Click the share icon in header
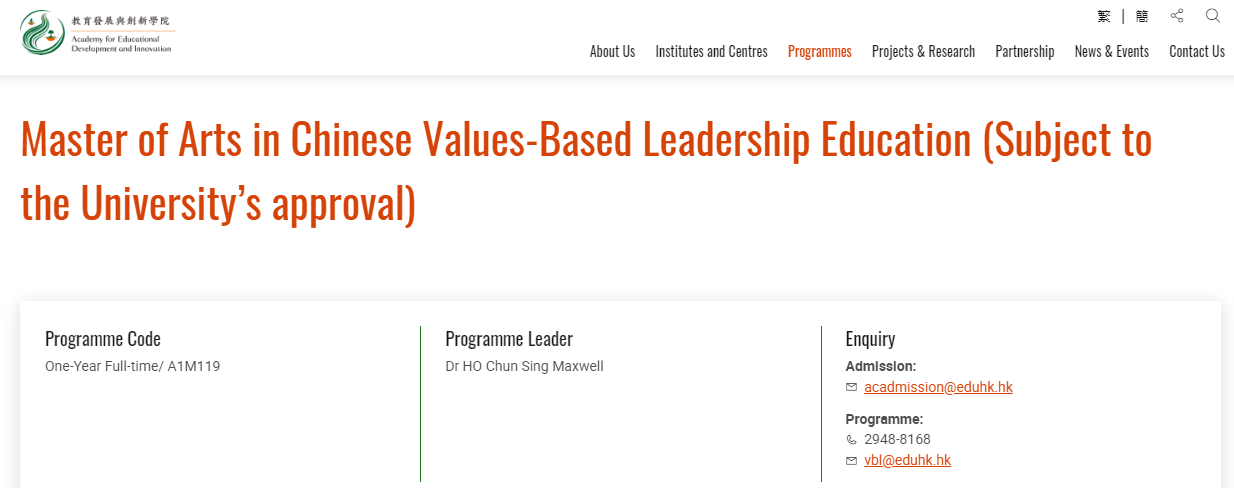This screenshot has width=1234, height=488. [x=1177, y=16]
